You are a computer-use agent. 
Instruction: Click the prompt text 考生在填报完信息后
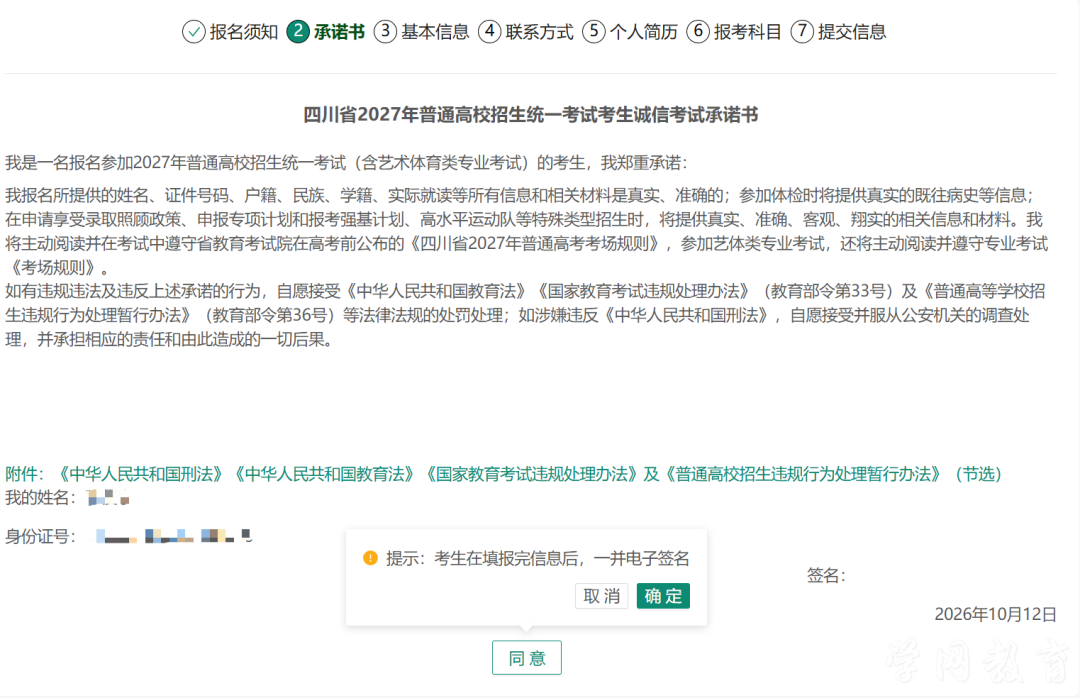506,558
